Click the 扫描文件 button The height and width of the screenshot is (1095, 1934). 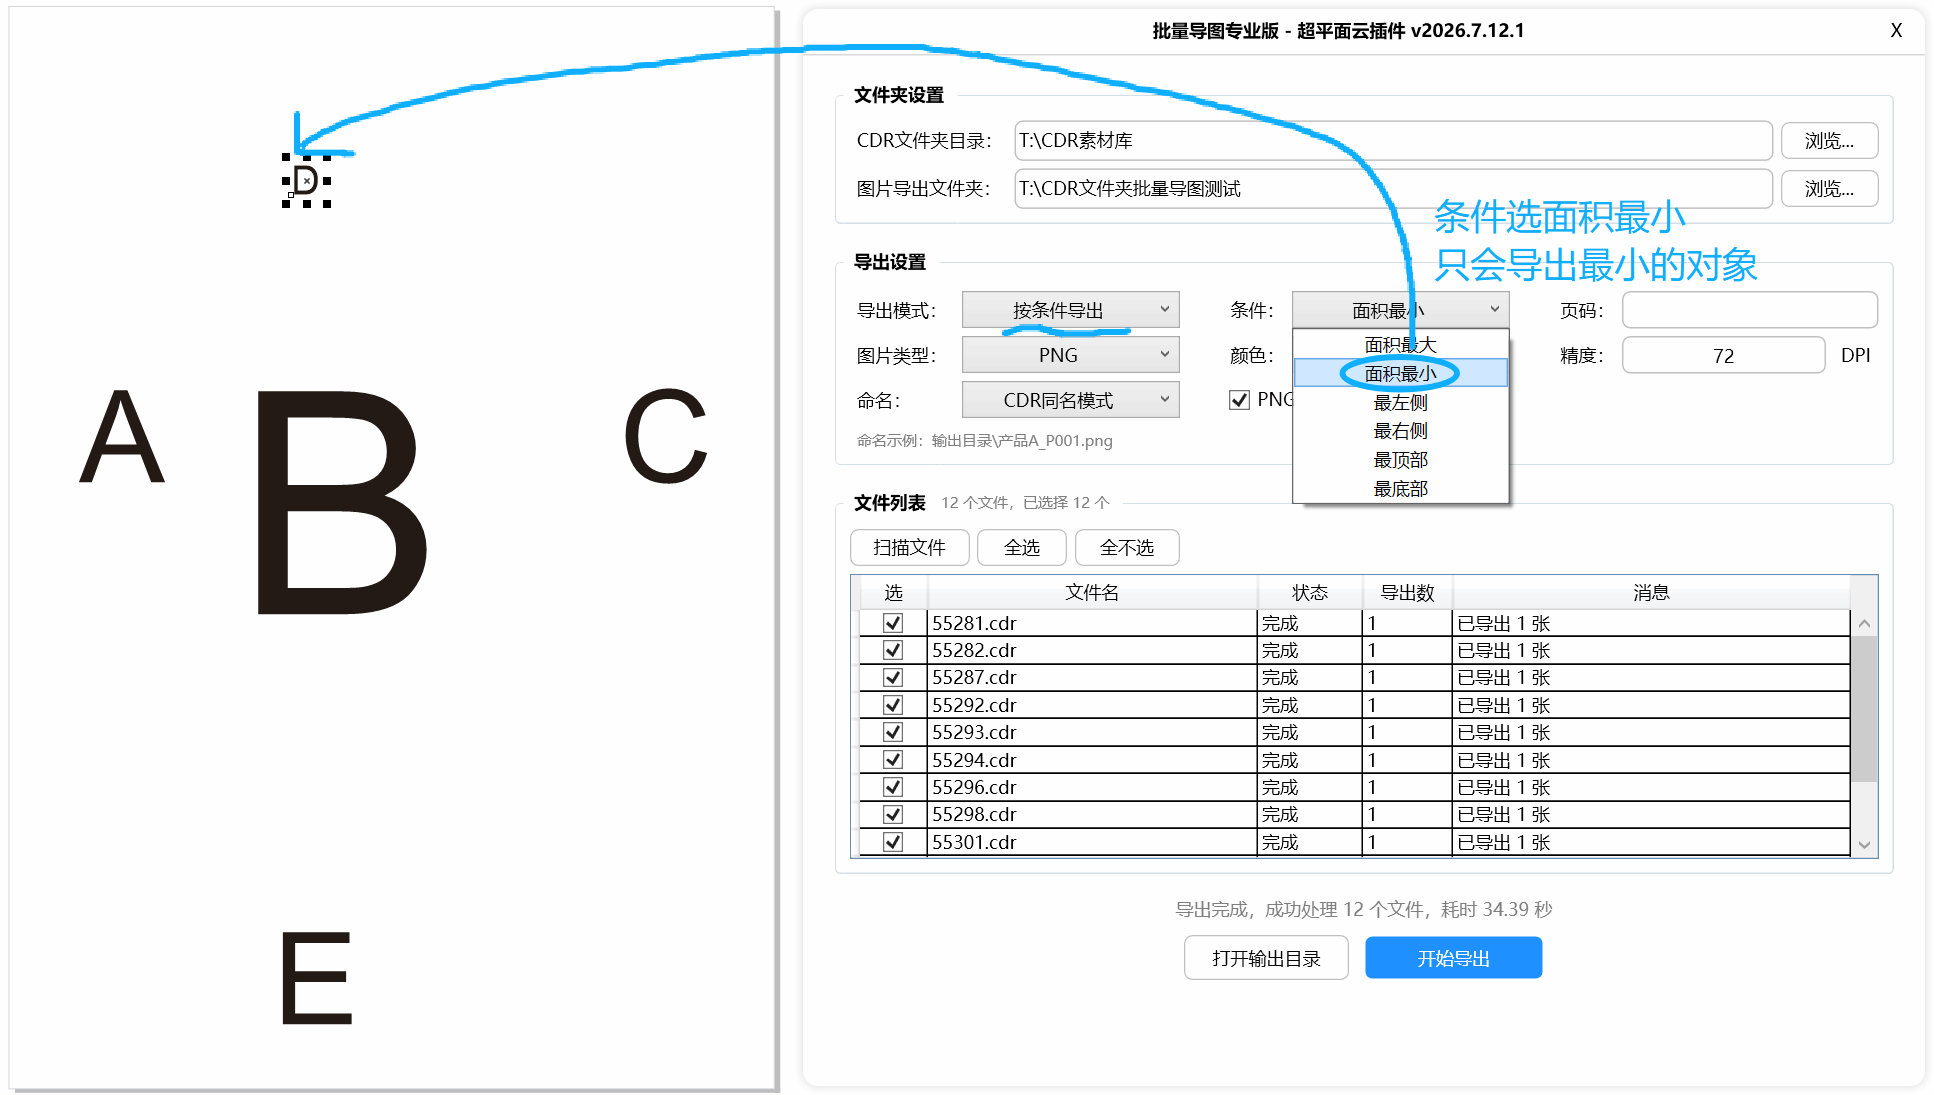coord(909,548)
